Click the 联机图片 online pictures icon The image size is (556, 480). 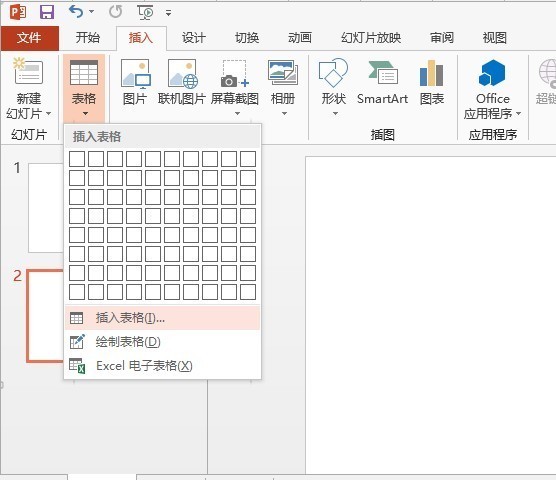click(x=182, y=73)
